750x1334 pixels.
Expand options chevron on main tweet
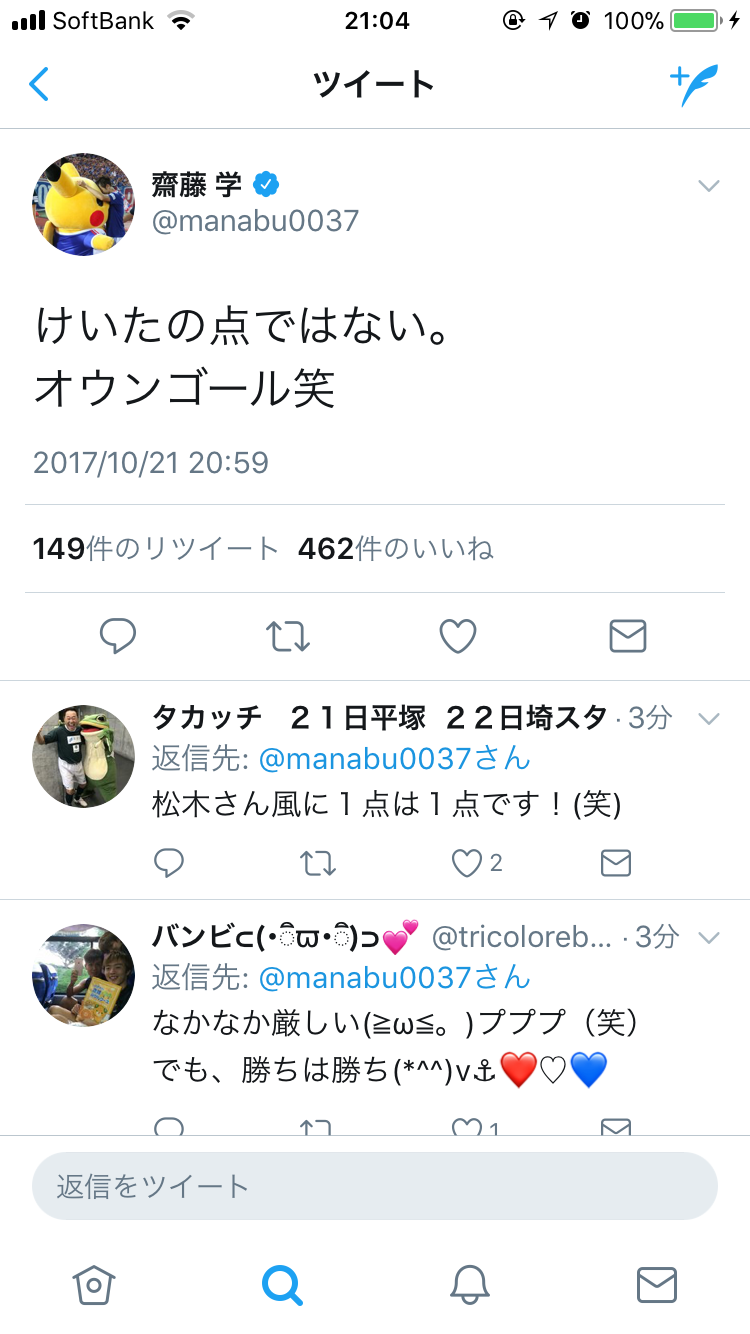709,186
